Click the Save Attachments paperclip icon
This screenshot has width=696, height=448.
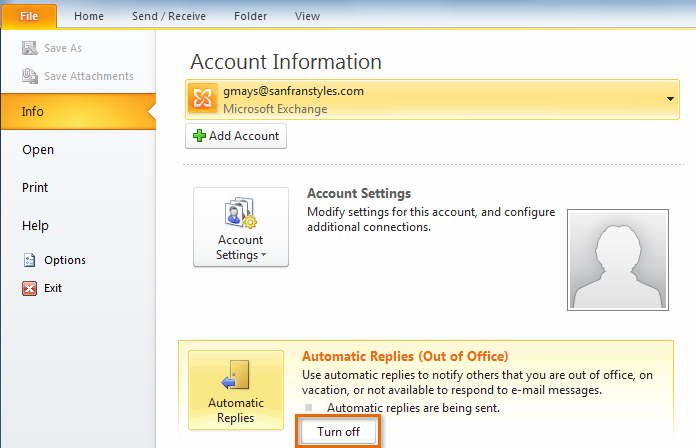30,76
